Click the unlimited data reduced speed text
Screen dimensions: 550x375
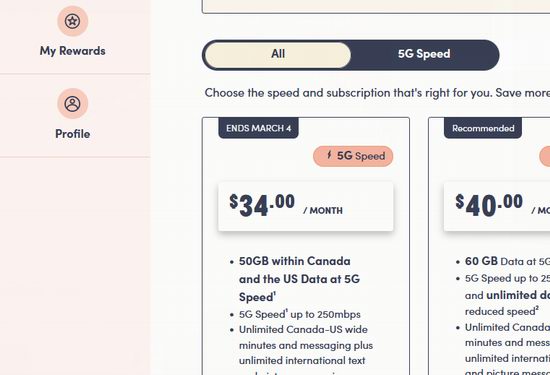coord(507,303)
